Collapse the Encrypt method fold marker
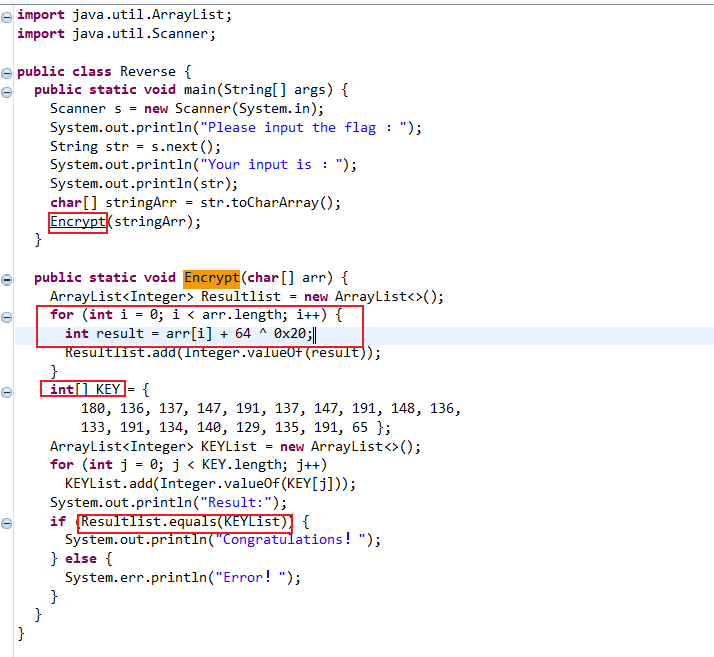 (x=6, y=280)
